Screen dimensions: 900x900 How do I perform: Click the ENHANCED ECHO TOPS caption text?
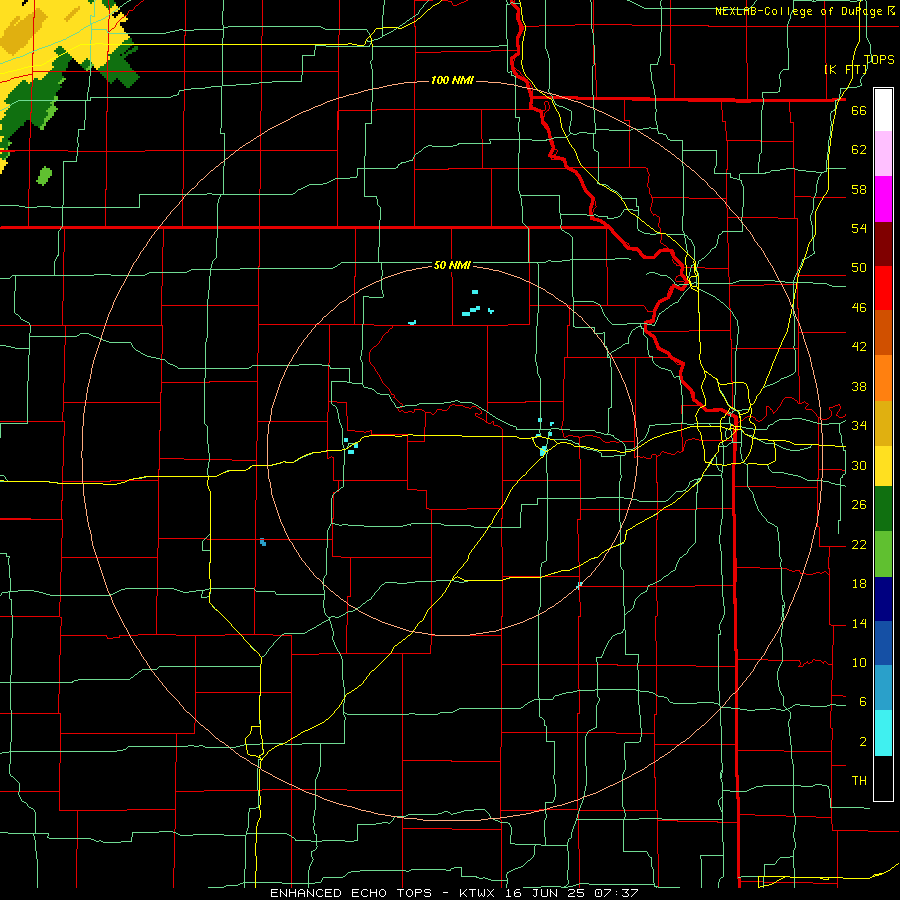351,893
